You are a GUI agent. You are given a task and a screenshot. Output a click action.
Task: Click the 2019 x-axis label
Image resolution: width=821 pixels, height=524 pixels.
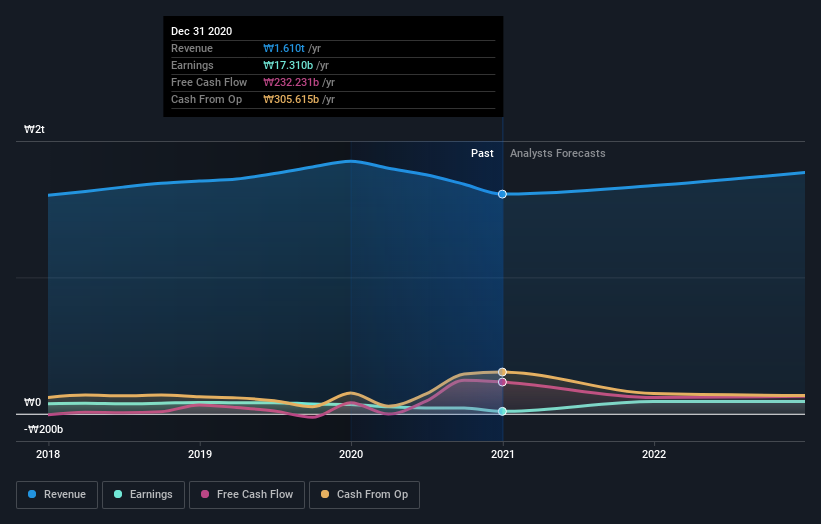pos(200,454)
